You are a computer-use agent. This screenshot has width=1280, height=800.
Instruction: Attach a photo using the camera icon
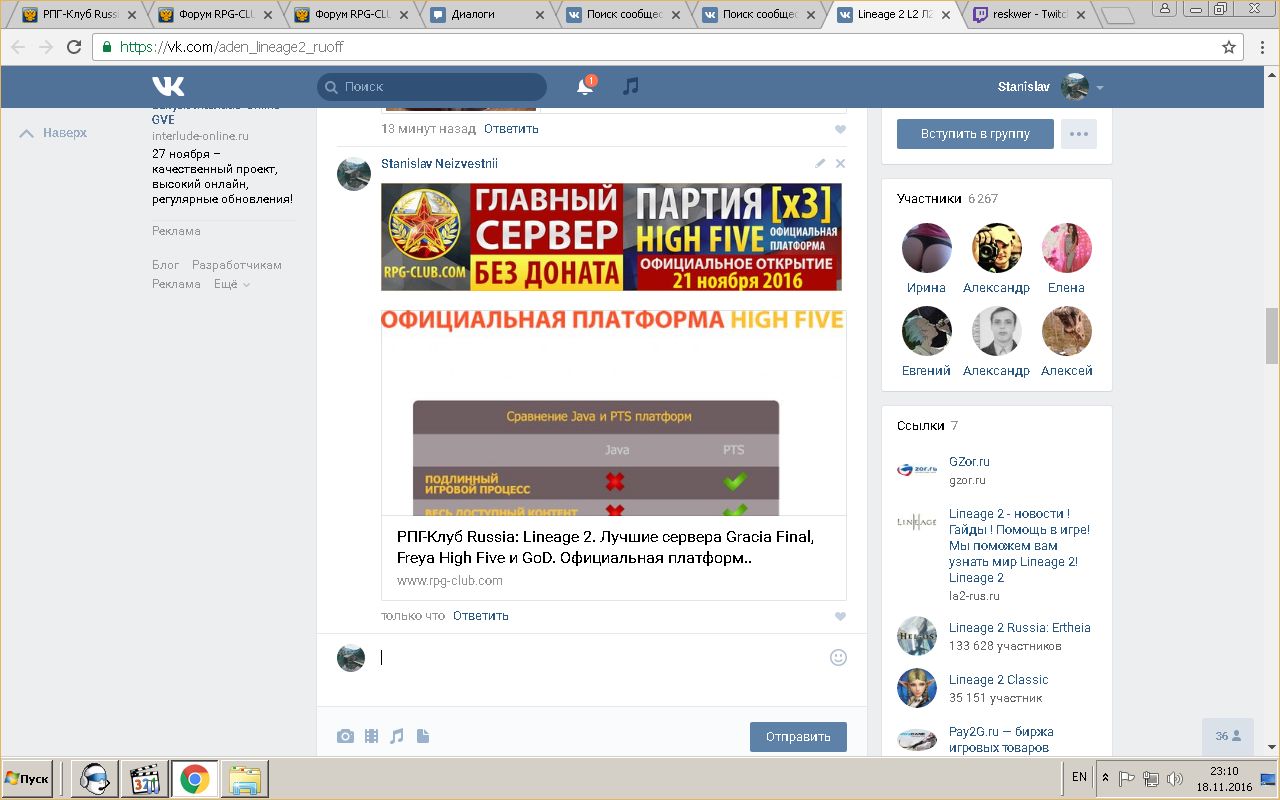pos(345,737)
